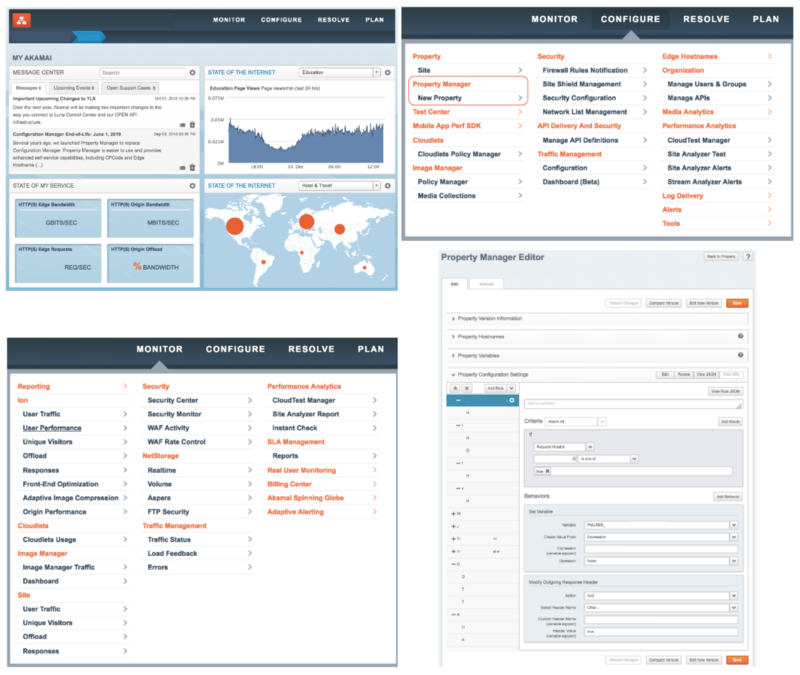Move rule up with arrow button

[x=456, y=387]
